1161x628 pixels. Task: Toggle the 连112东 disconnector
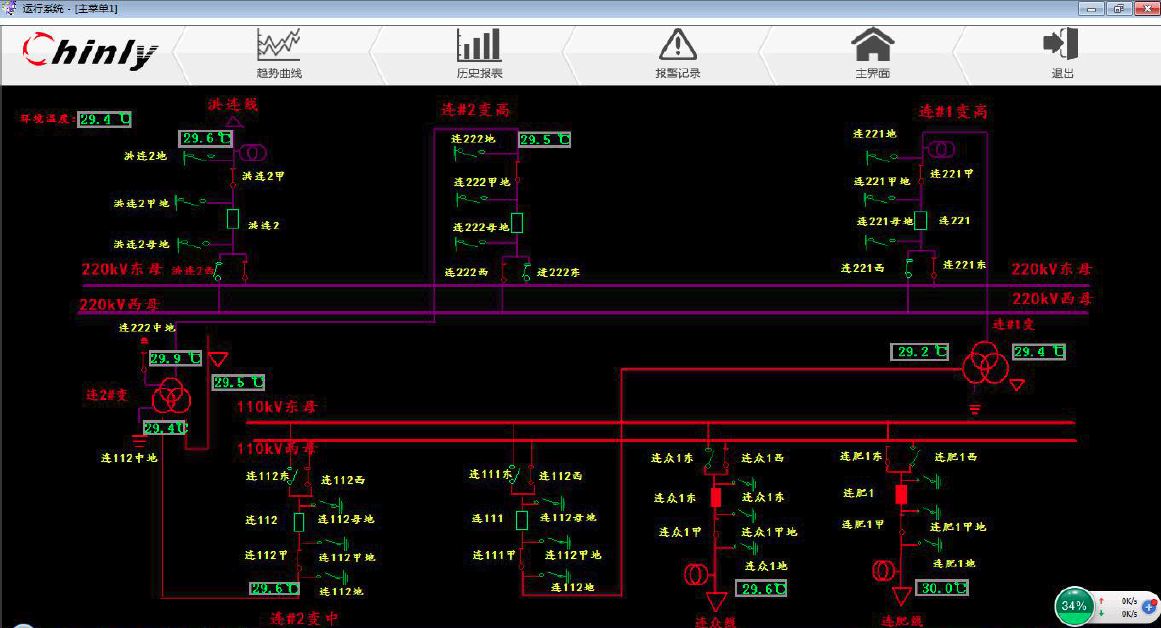click(294, 476)
